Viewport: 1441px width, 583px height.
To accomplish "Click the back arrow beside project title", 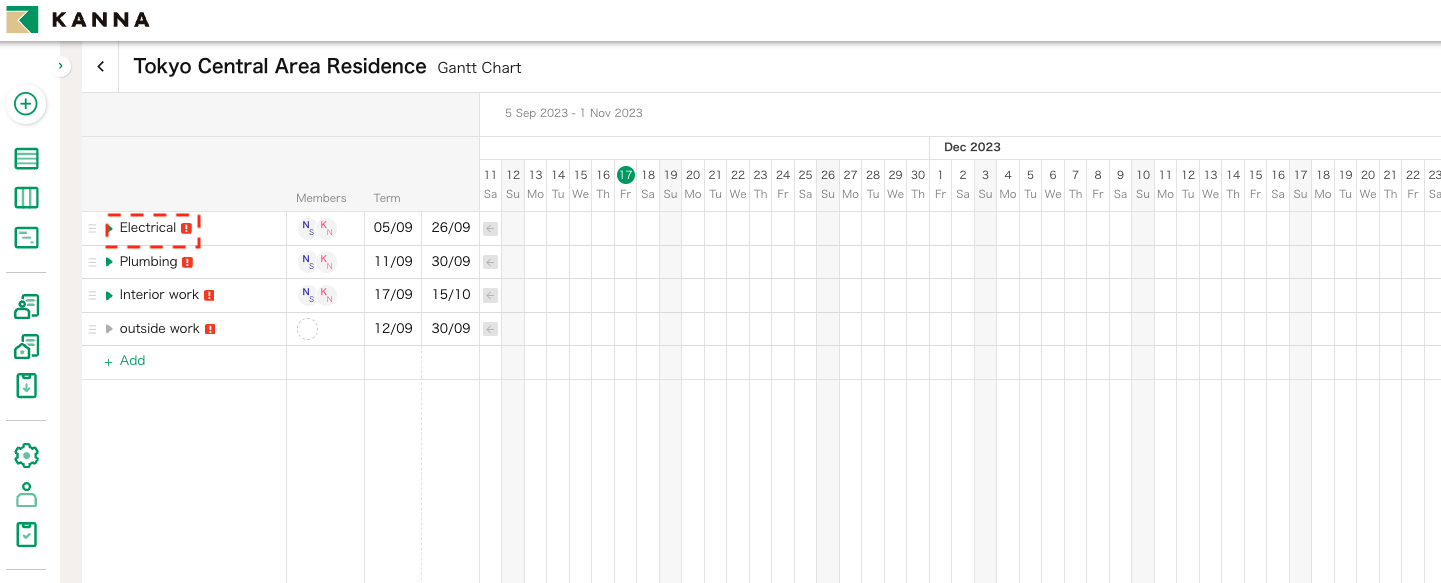I will pos(100,65).
